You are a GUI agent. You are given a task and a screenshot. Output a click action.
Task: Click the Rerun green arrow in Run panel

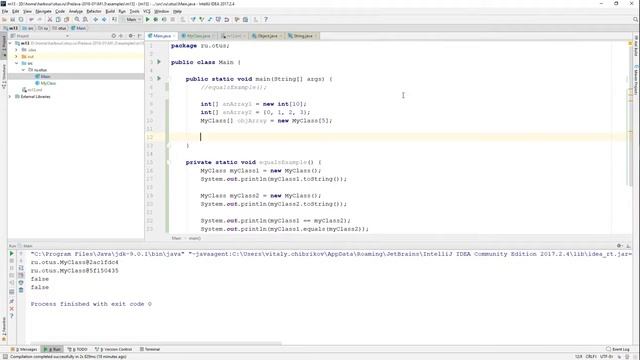[x=11, y=253]
